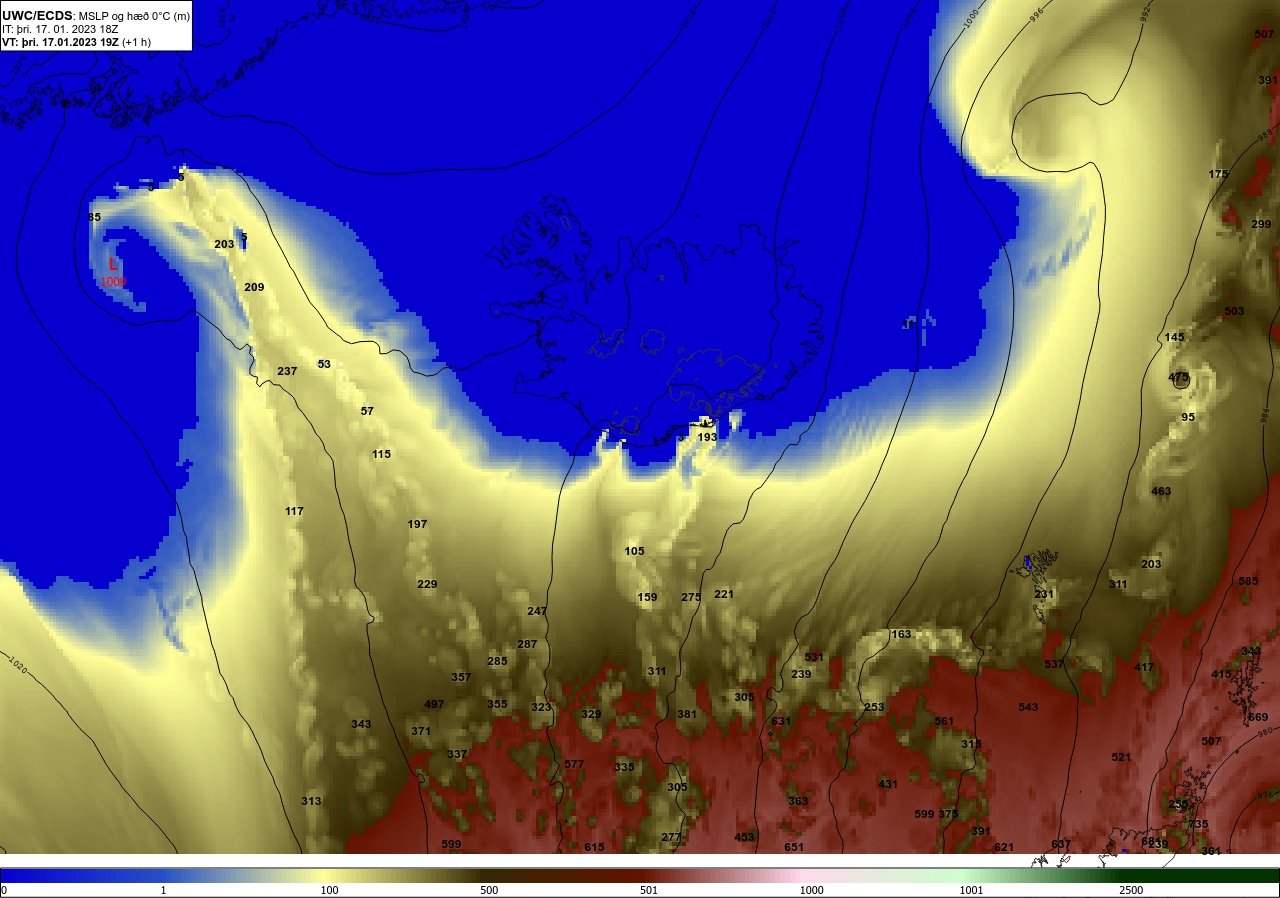Click the 'MSLP og hæð 0°C (m)' label

pyautogui.click(x=134, y=16)
